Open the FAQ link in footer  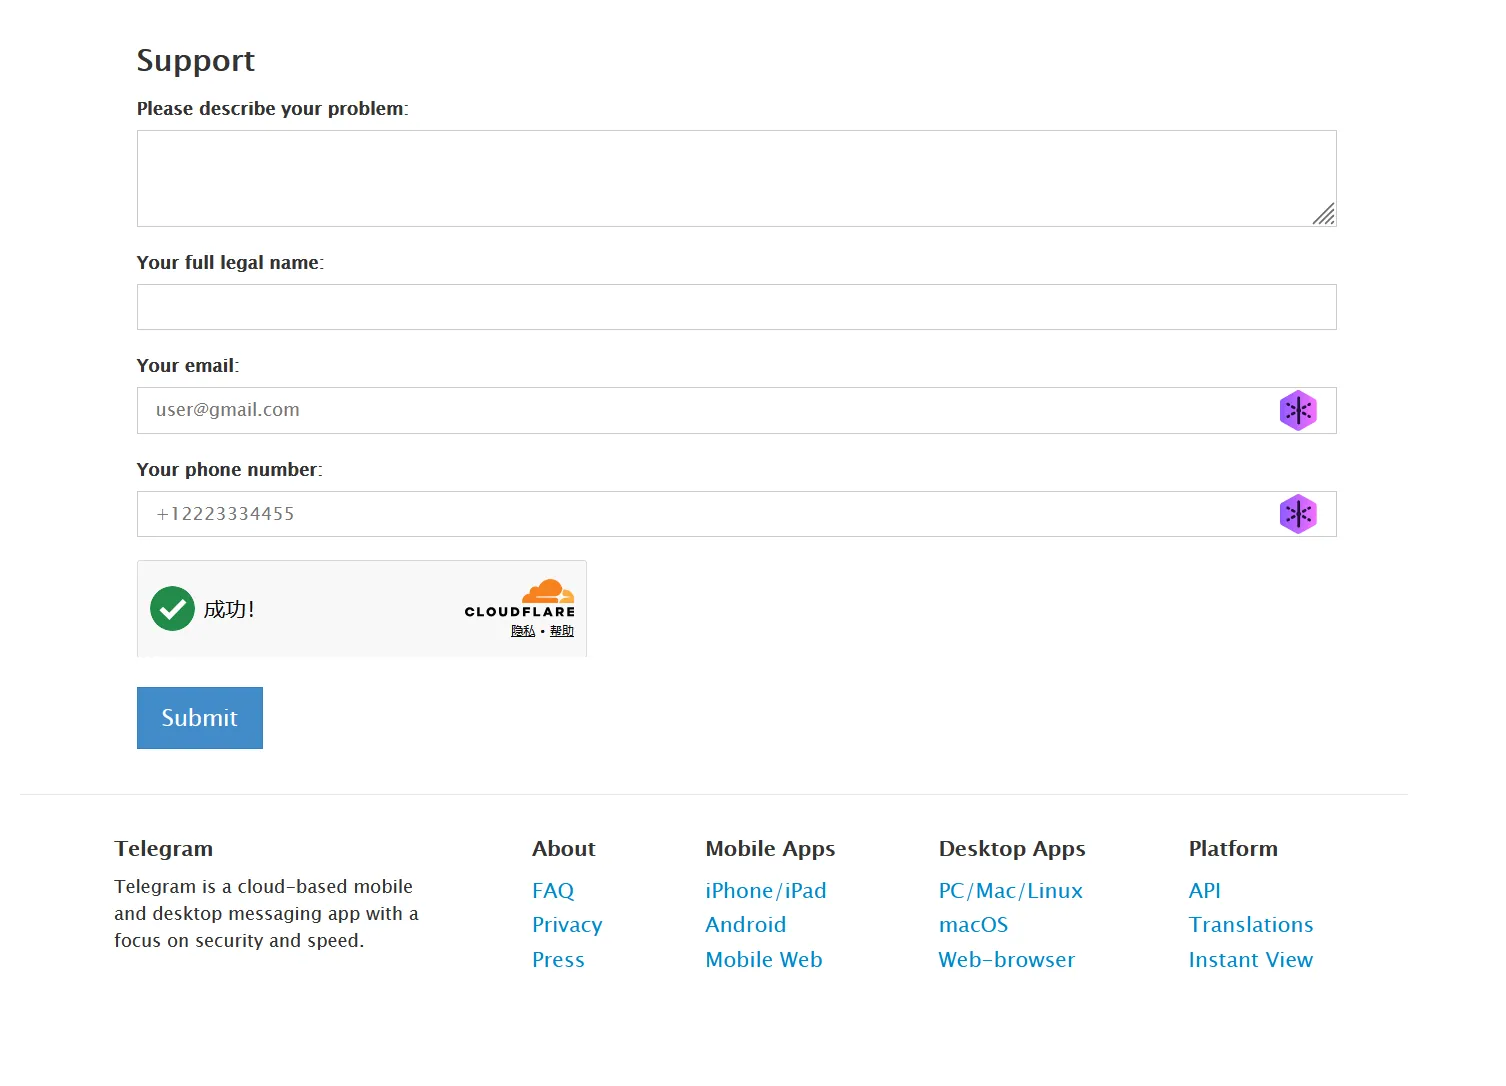[553, 891]
